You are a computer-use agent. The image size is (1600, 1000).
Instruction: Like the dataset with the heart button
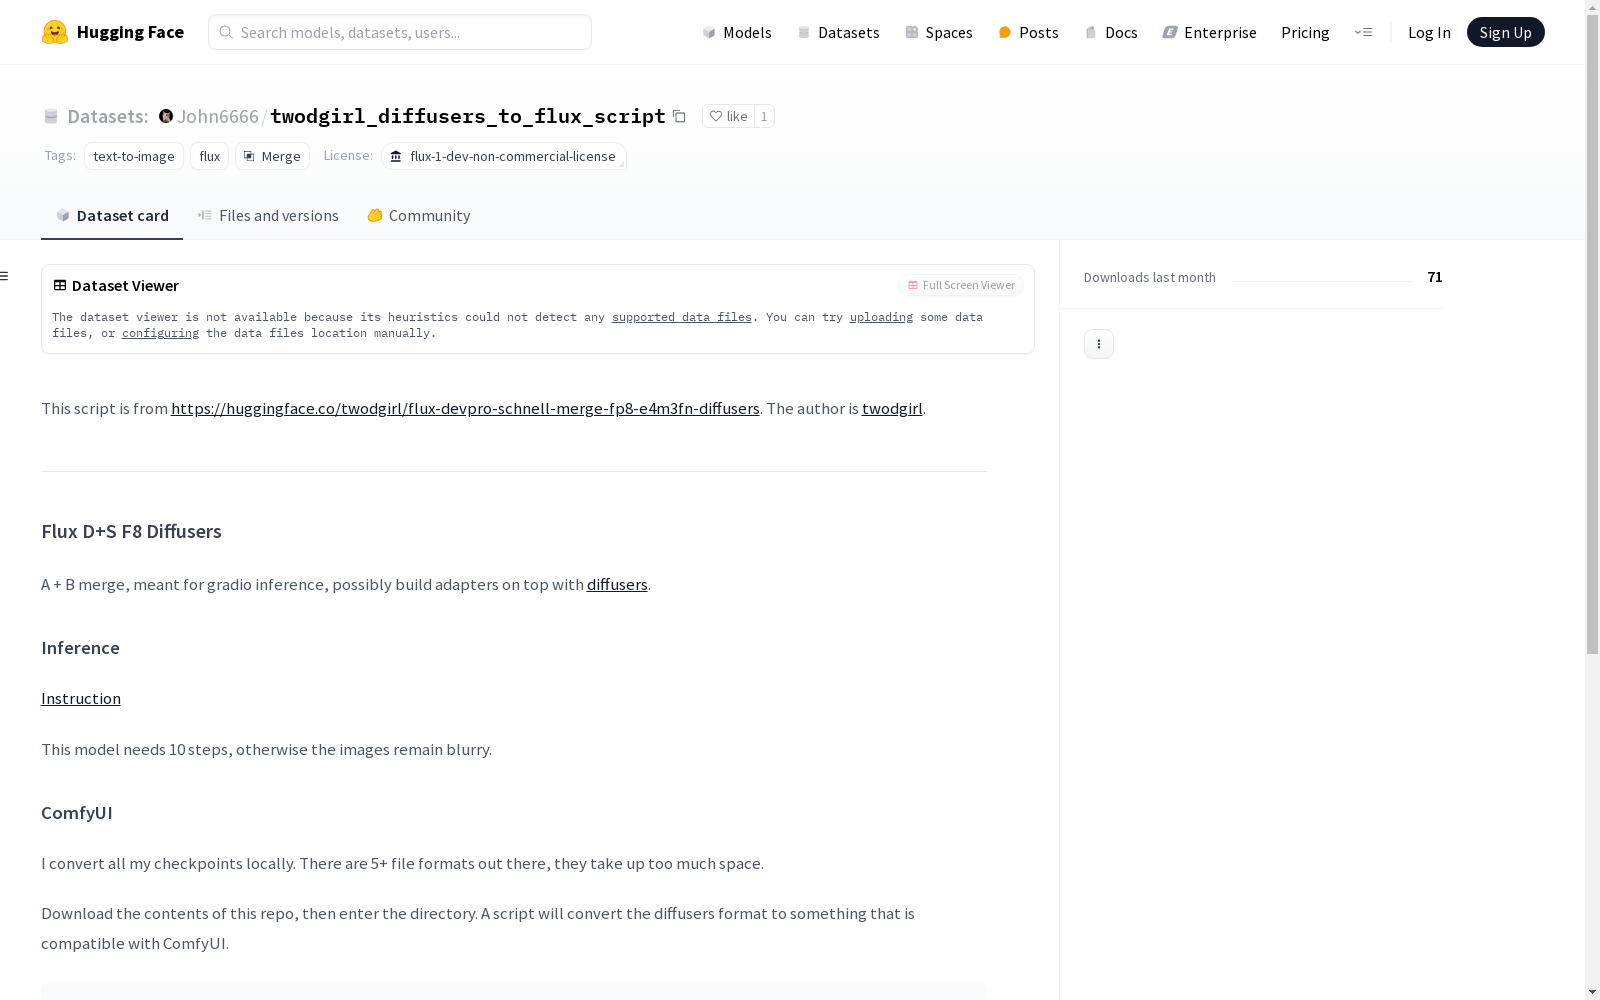728,116
